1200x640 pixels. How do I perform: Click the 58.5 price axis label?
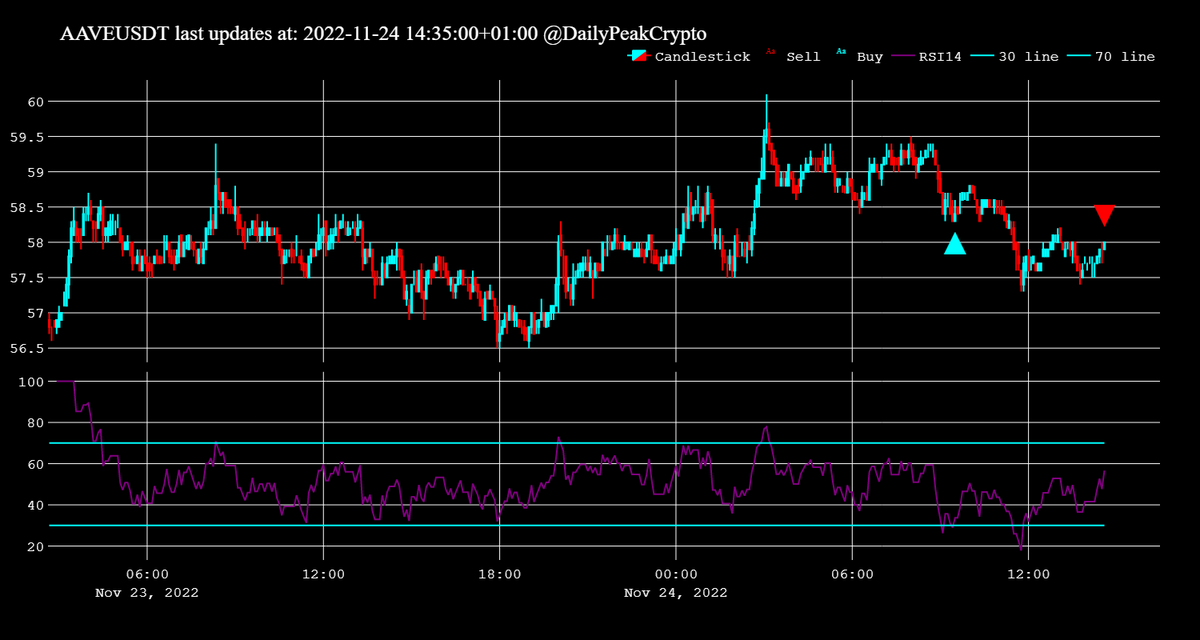pyautogui.click(x=26, y=208)
